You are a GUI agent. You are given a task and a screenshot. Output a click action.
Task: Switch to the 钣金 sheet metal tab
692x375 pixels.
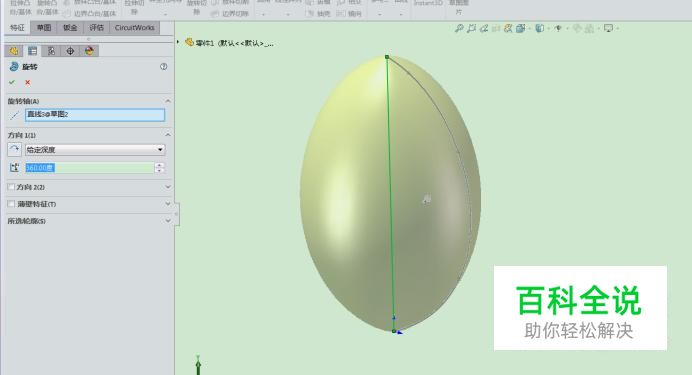pos(70,28)
